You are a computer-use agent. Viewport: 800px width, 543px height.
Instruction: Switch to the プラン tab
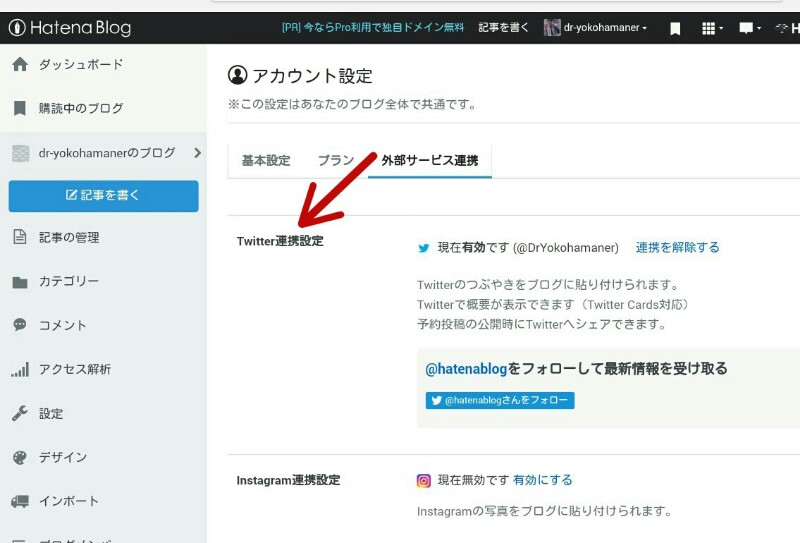pos(336,161)
